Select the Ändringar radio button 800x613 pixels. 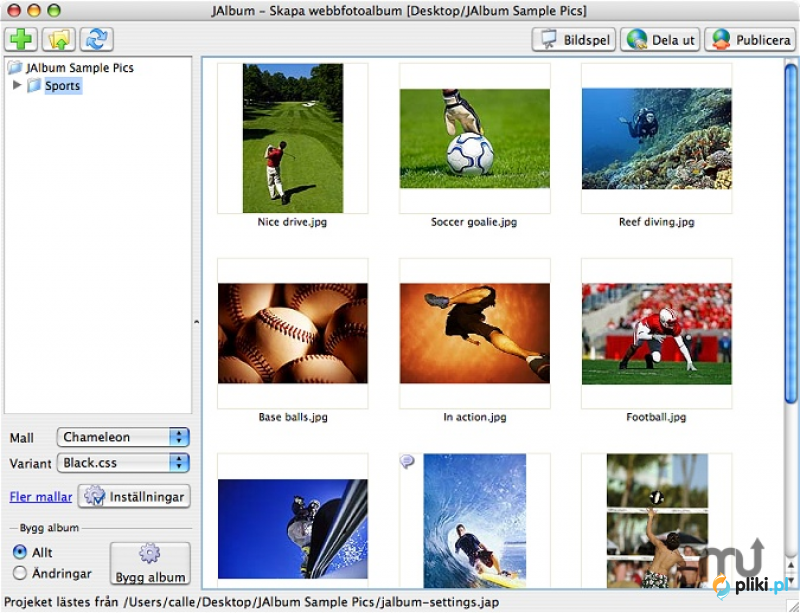(19, 573)
